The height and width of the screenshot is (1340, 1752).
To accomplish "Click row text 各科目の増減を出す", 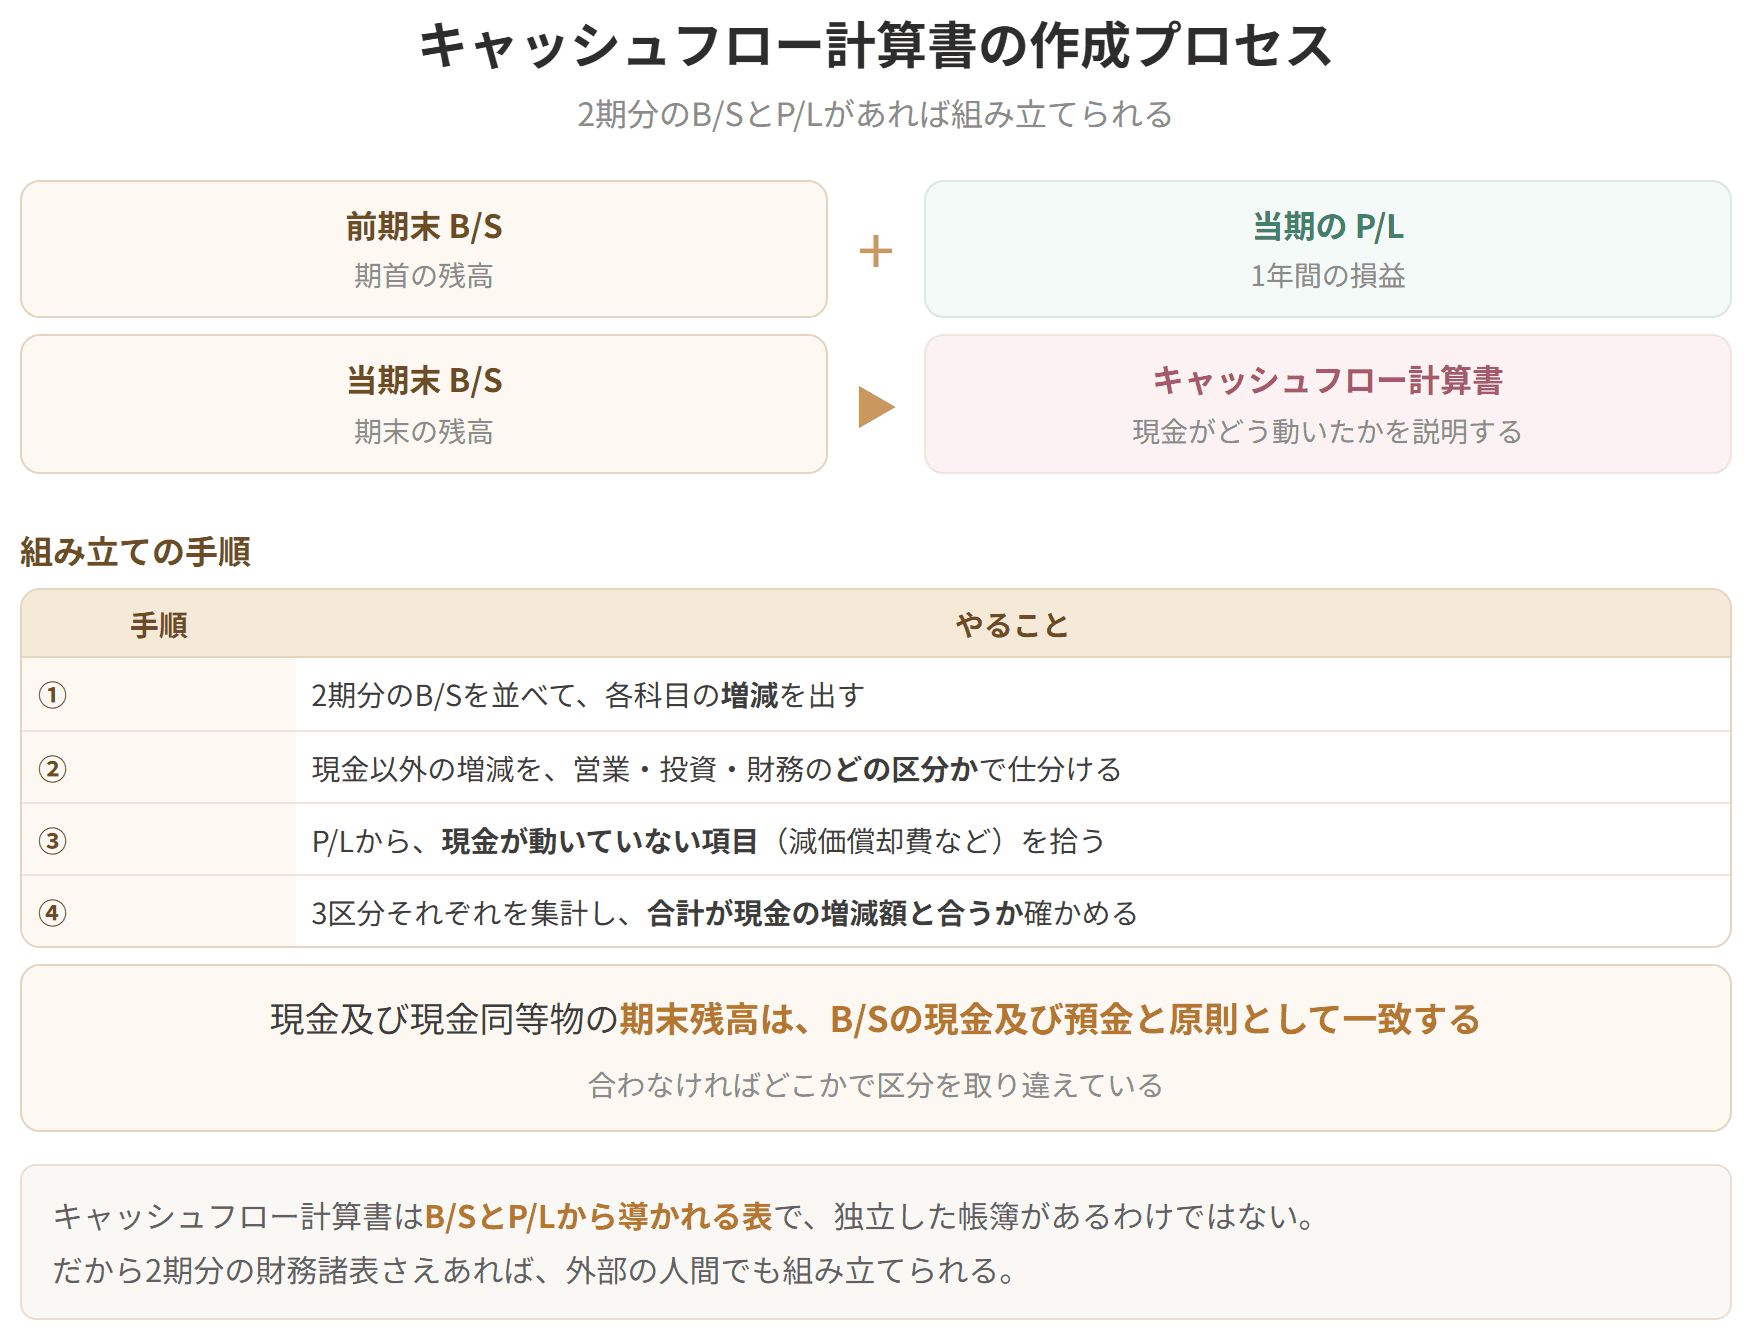I will point(735,695).
